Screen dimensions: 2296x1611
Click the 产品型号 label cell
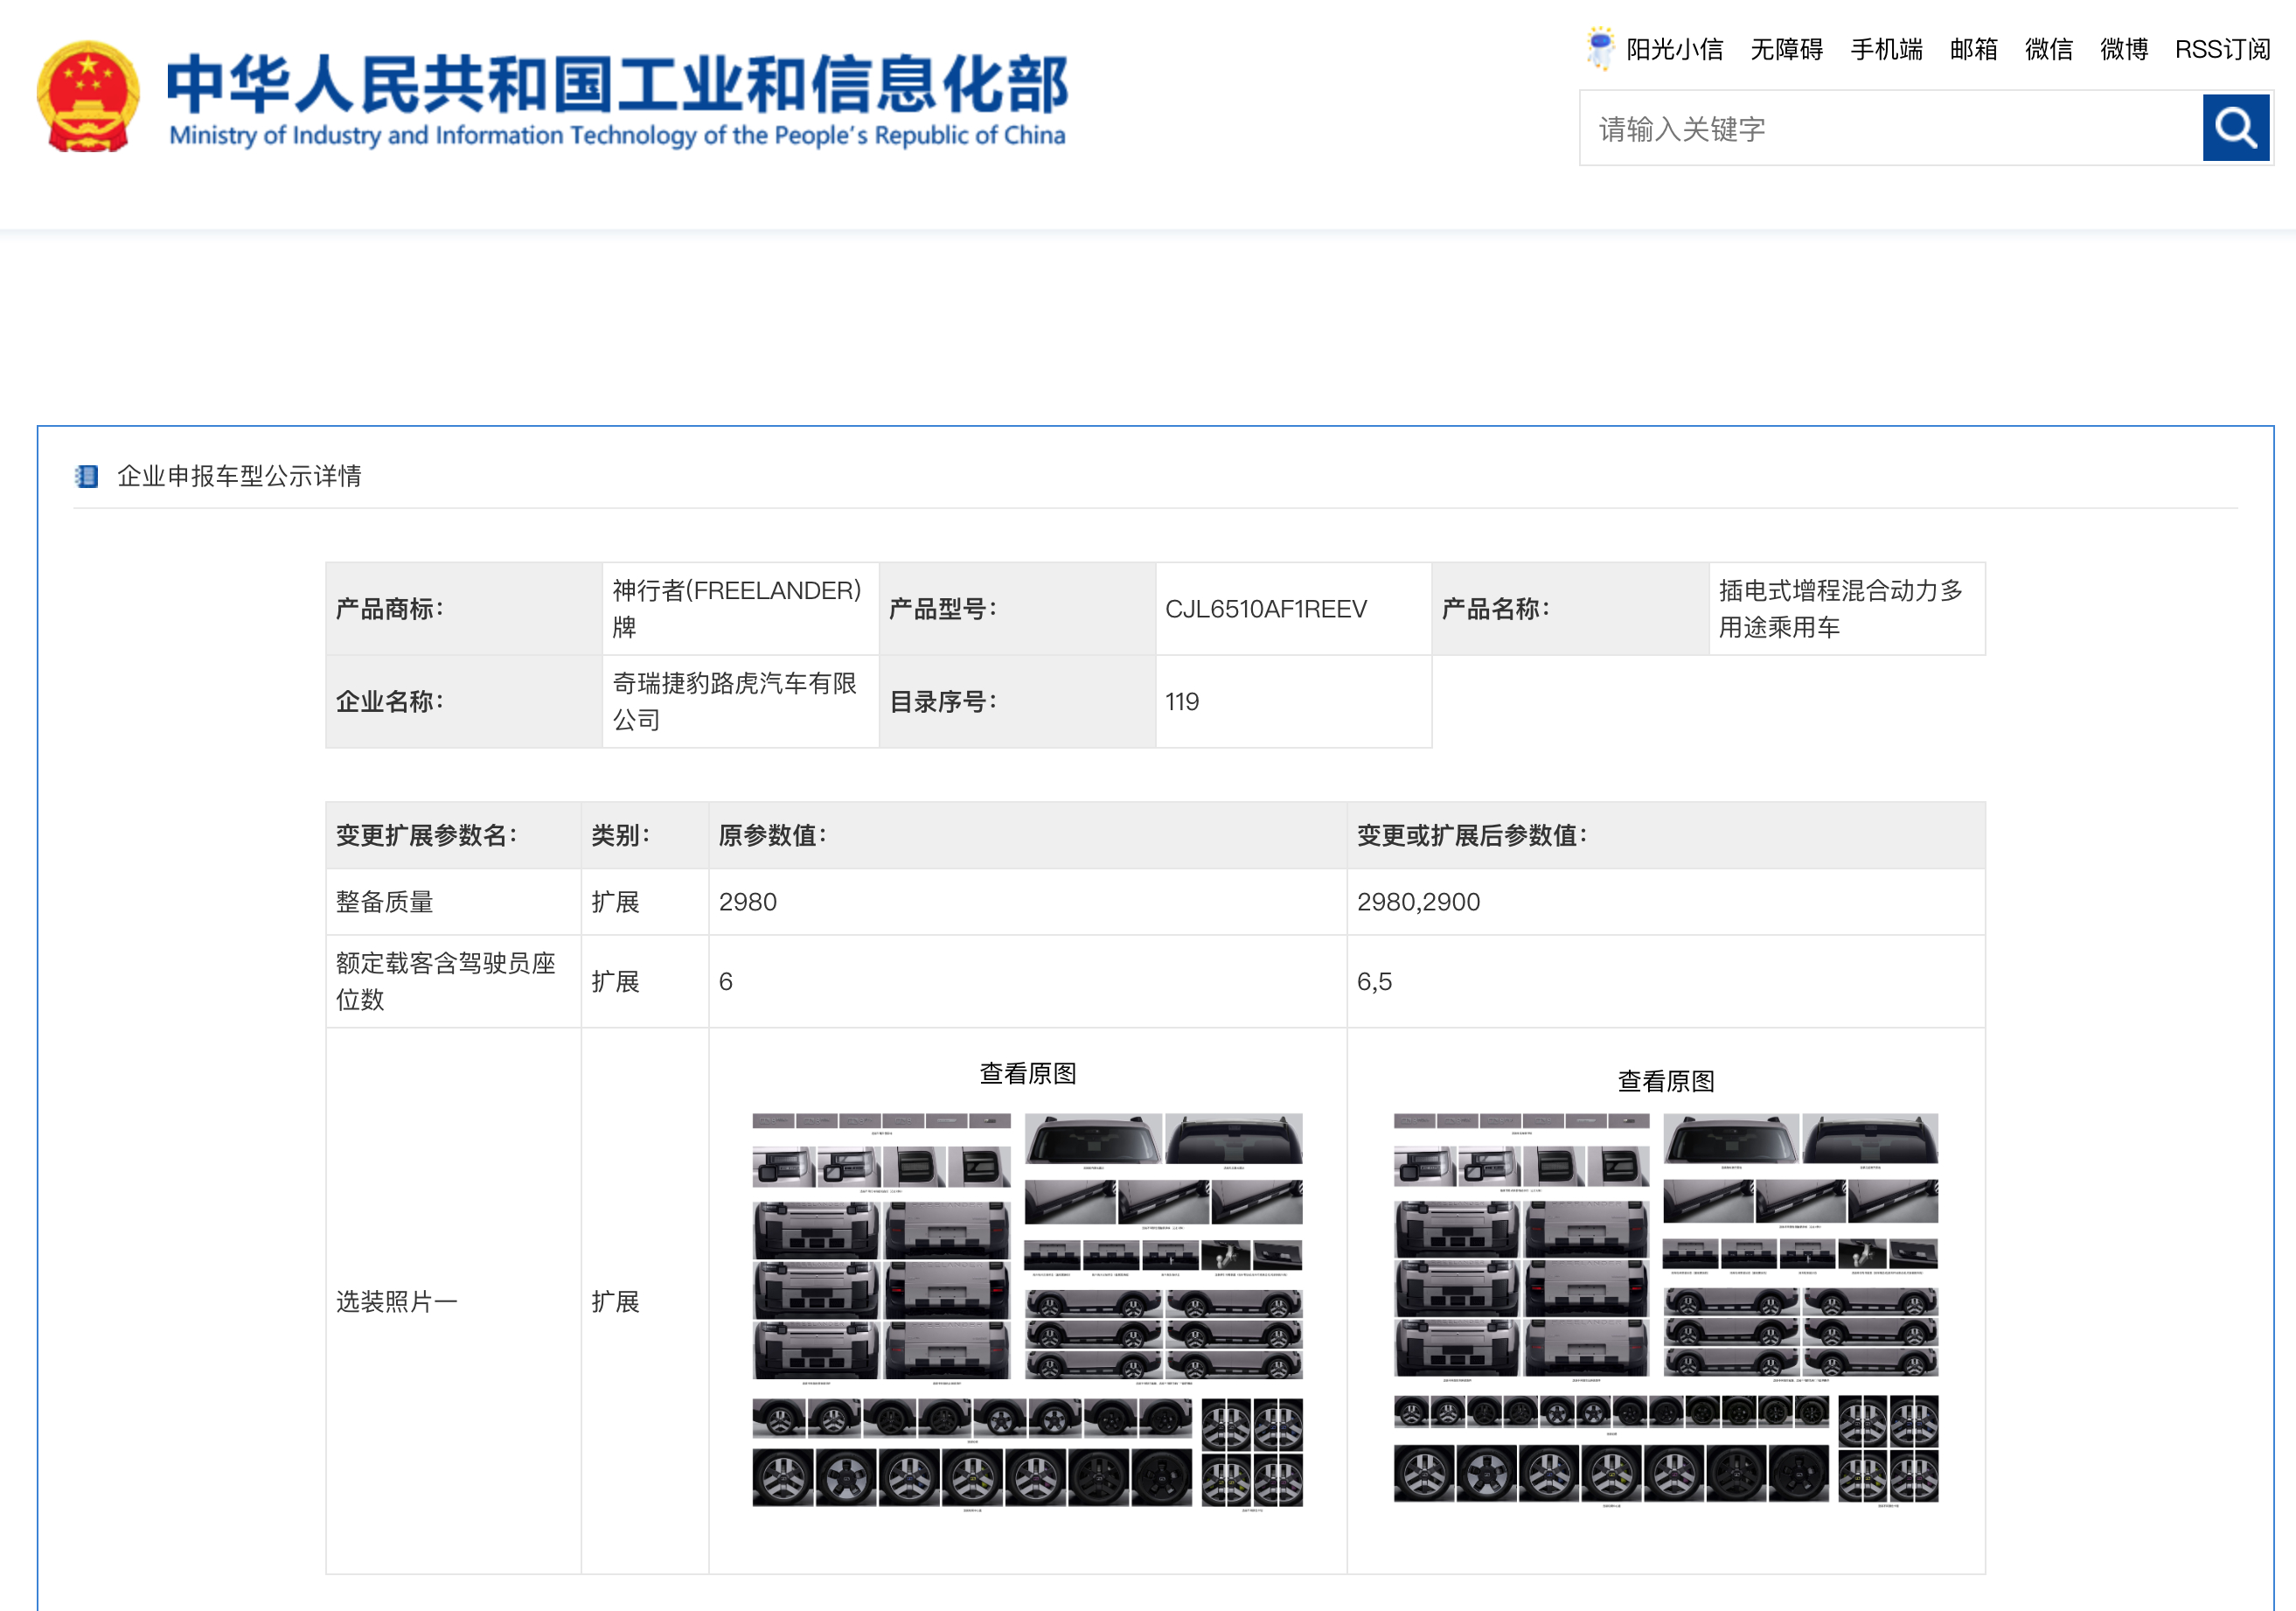[1017, 608]
